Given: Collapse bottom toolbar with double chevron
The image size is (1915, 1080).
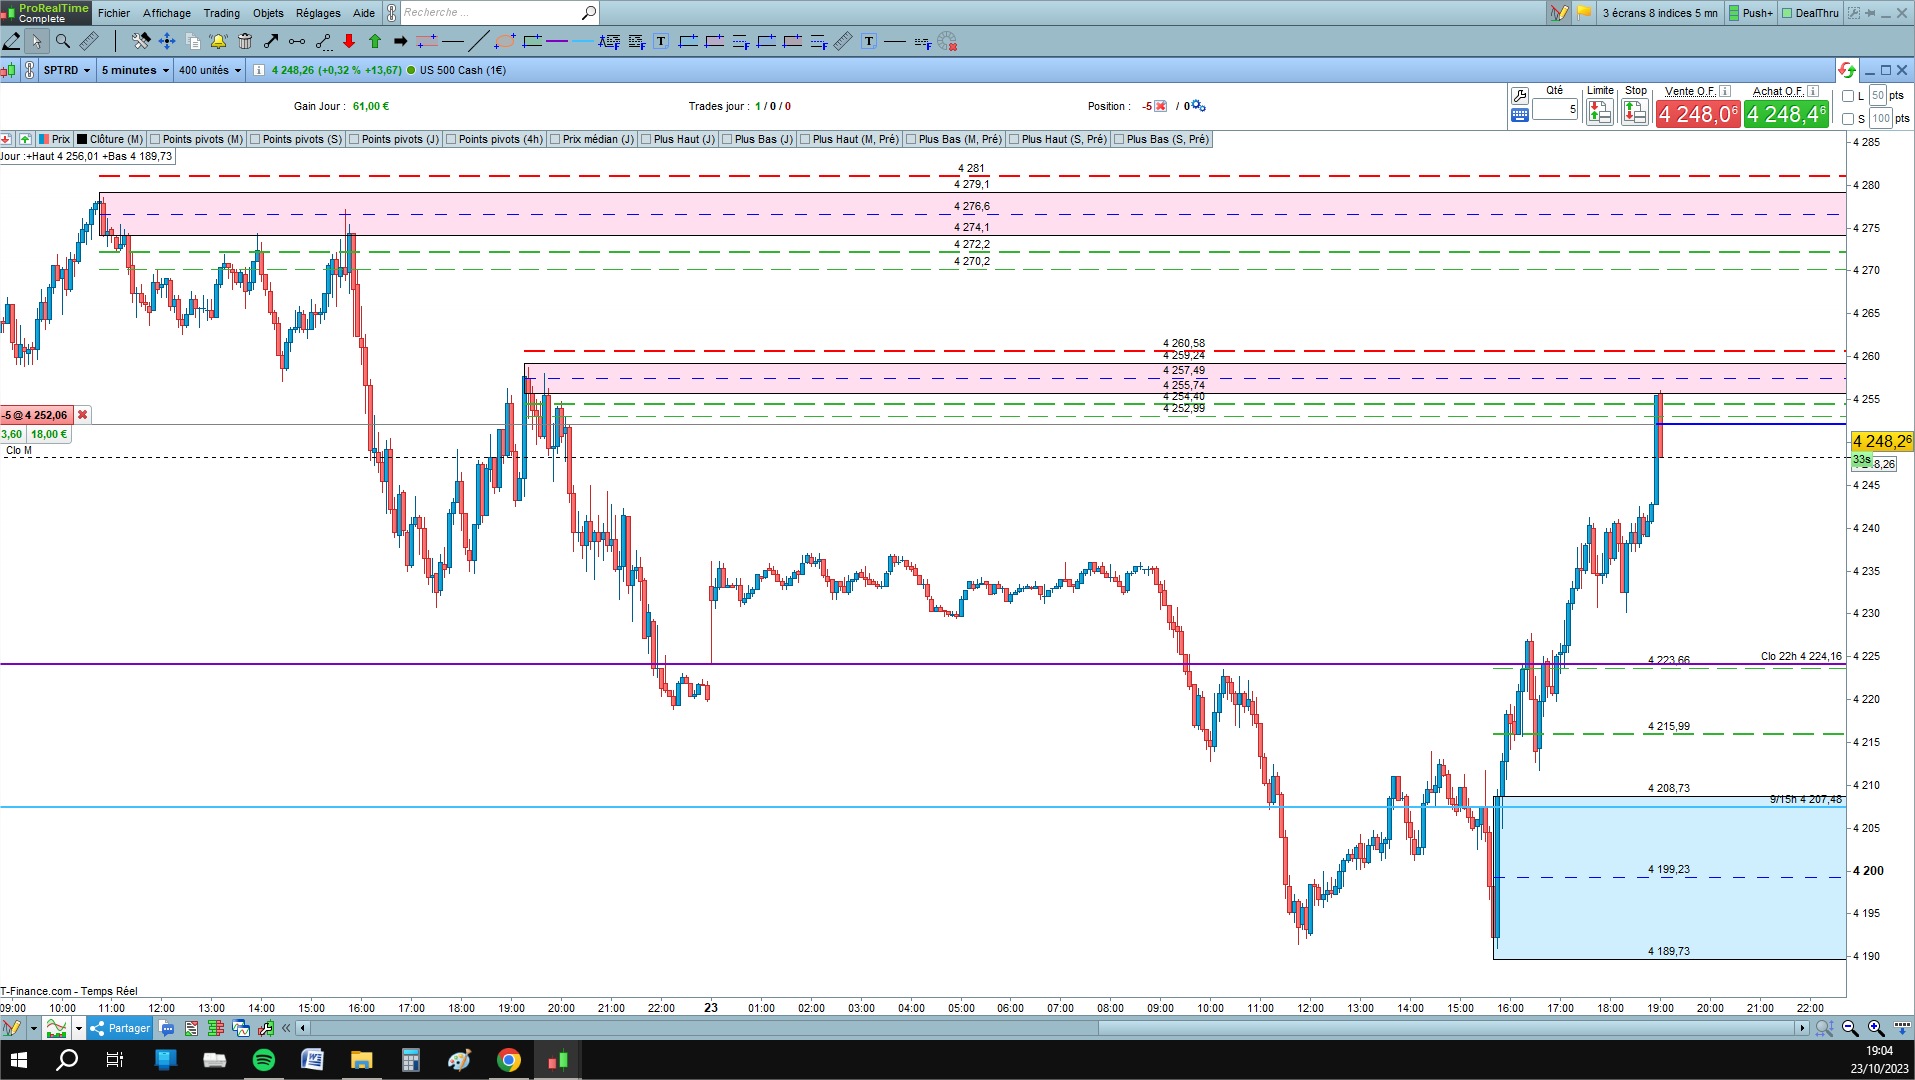Looking at the screenshot, I should point(286,1028).
